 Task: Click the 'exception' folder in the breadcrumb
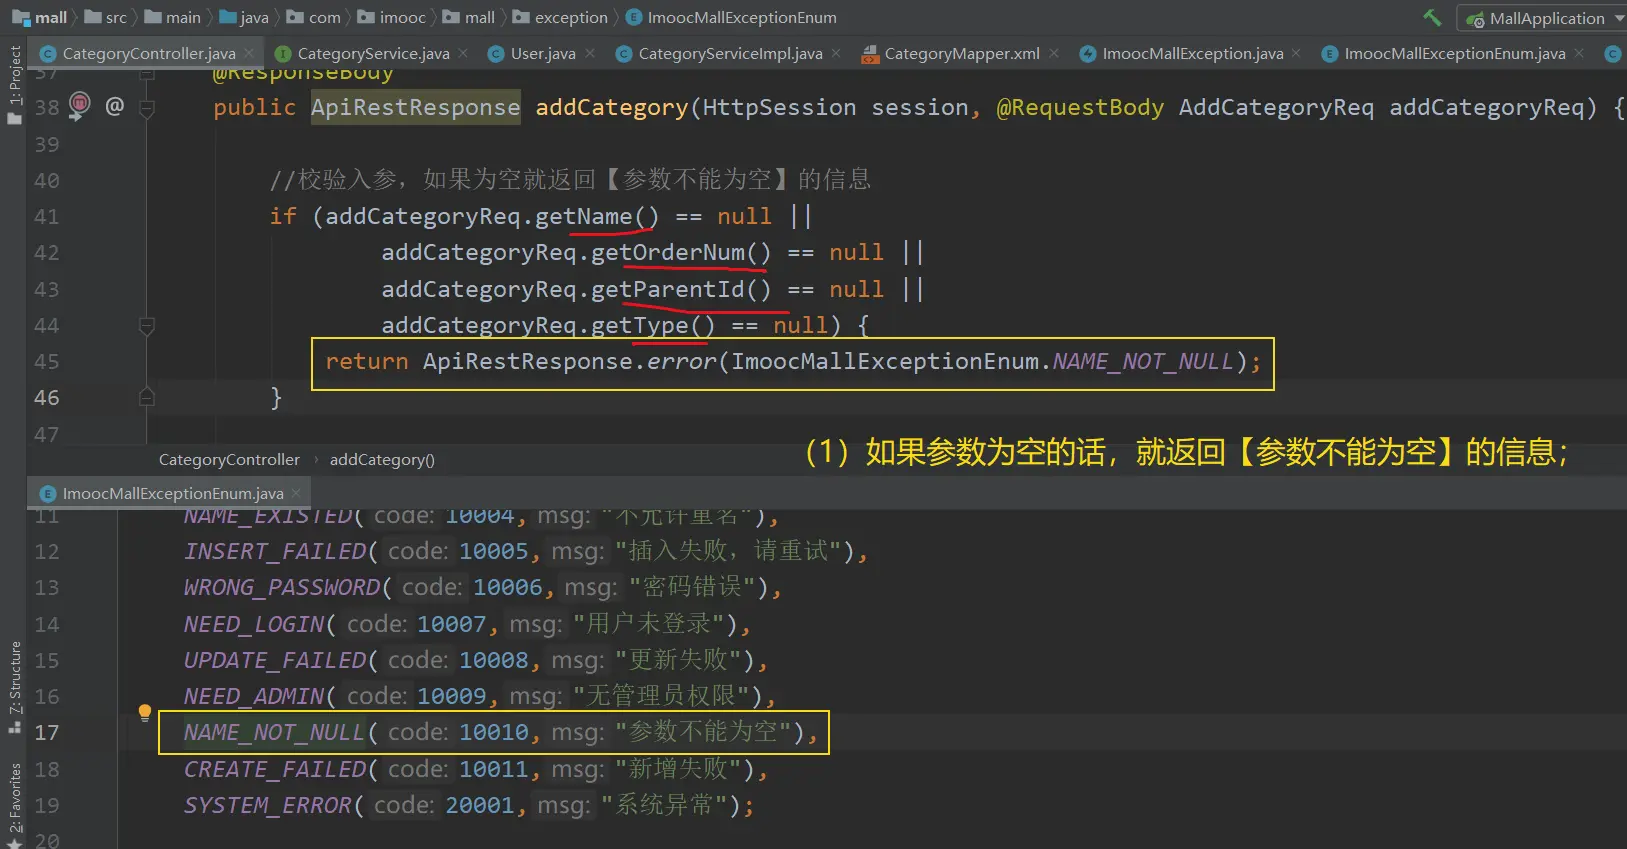(x=570, y=17)
